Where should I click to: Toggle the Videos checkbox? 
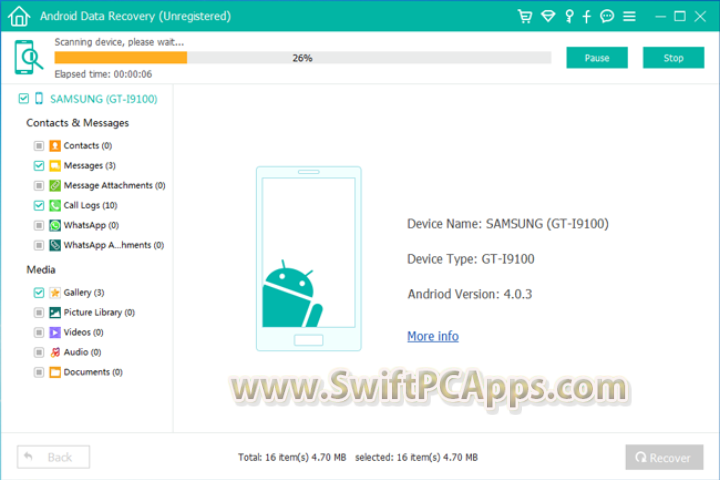tap(39, 332)
